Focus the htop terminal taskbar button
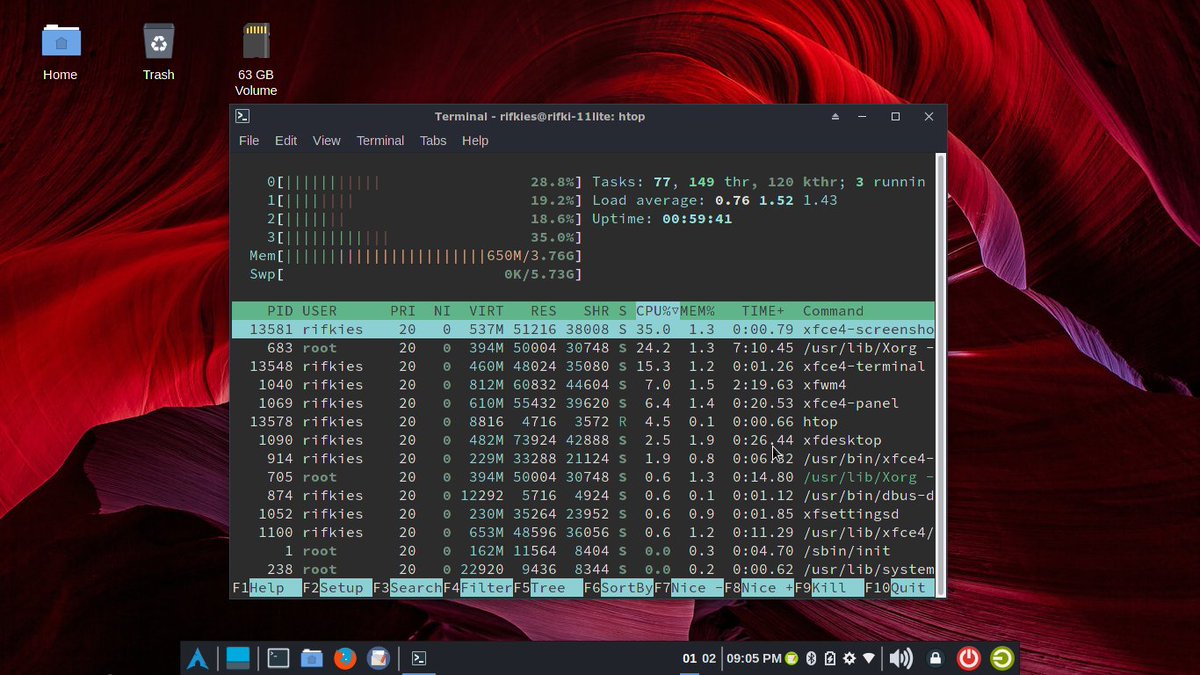Viewport: 1200px width, 675px height. click(420, 658)
